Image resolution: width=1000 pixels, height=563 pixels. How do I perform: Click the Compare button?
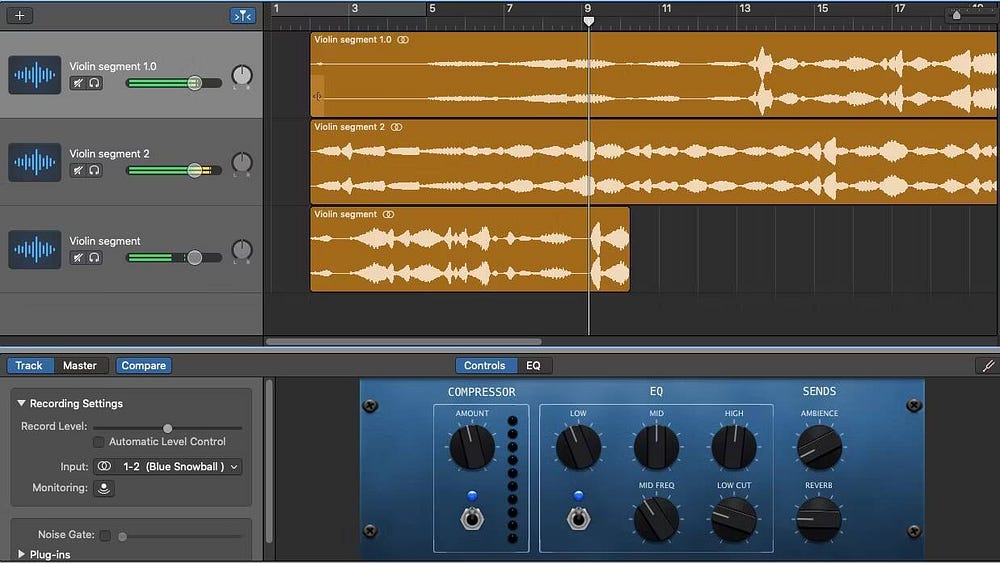tap(143, 366)
